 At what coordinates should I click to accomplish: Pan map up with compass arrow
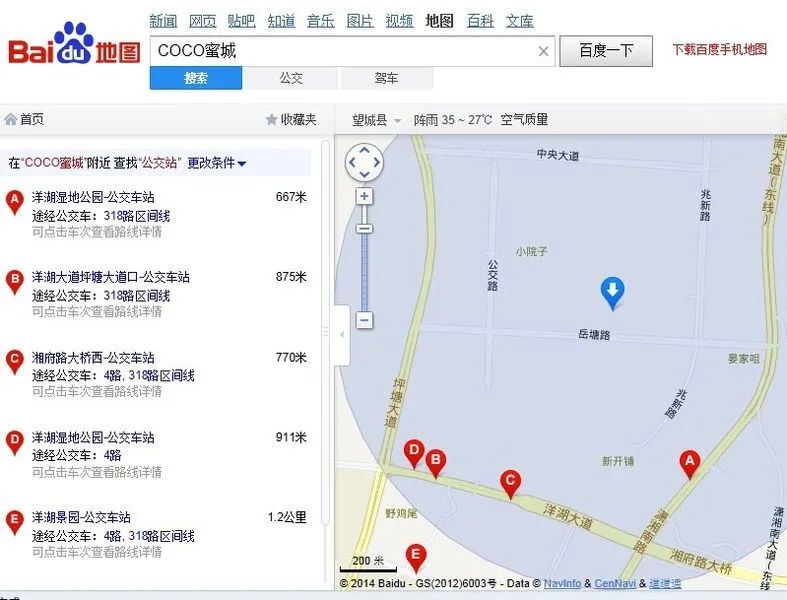coord(364,150)
